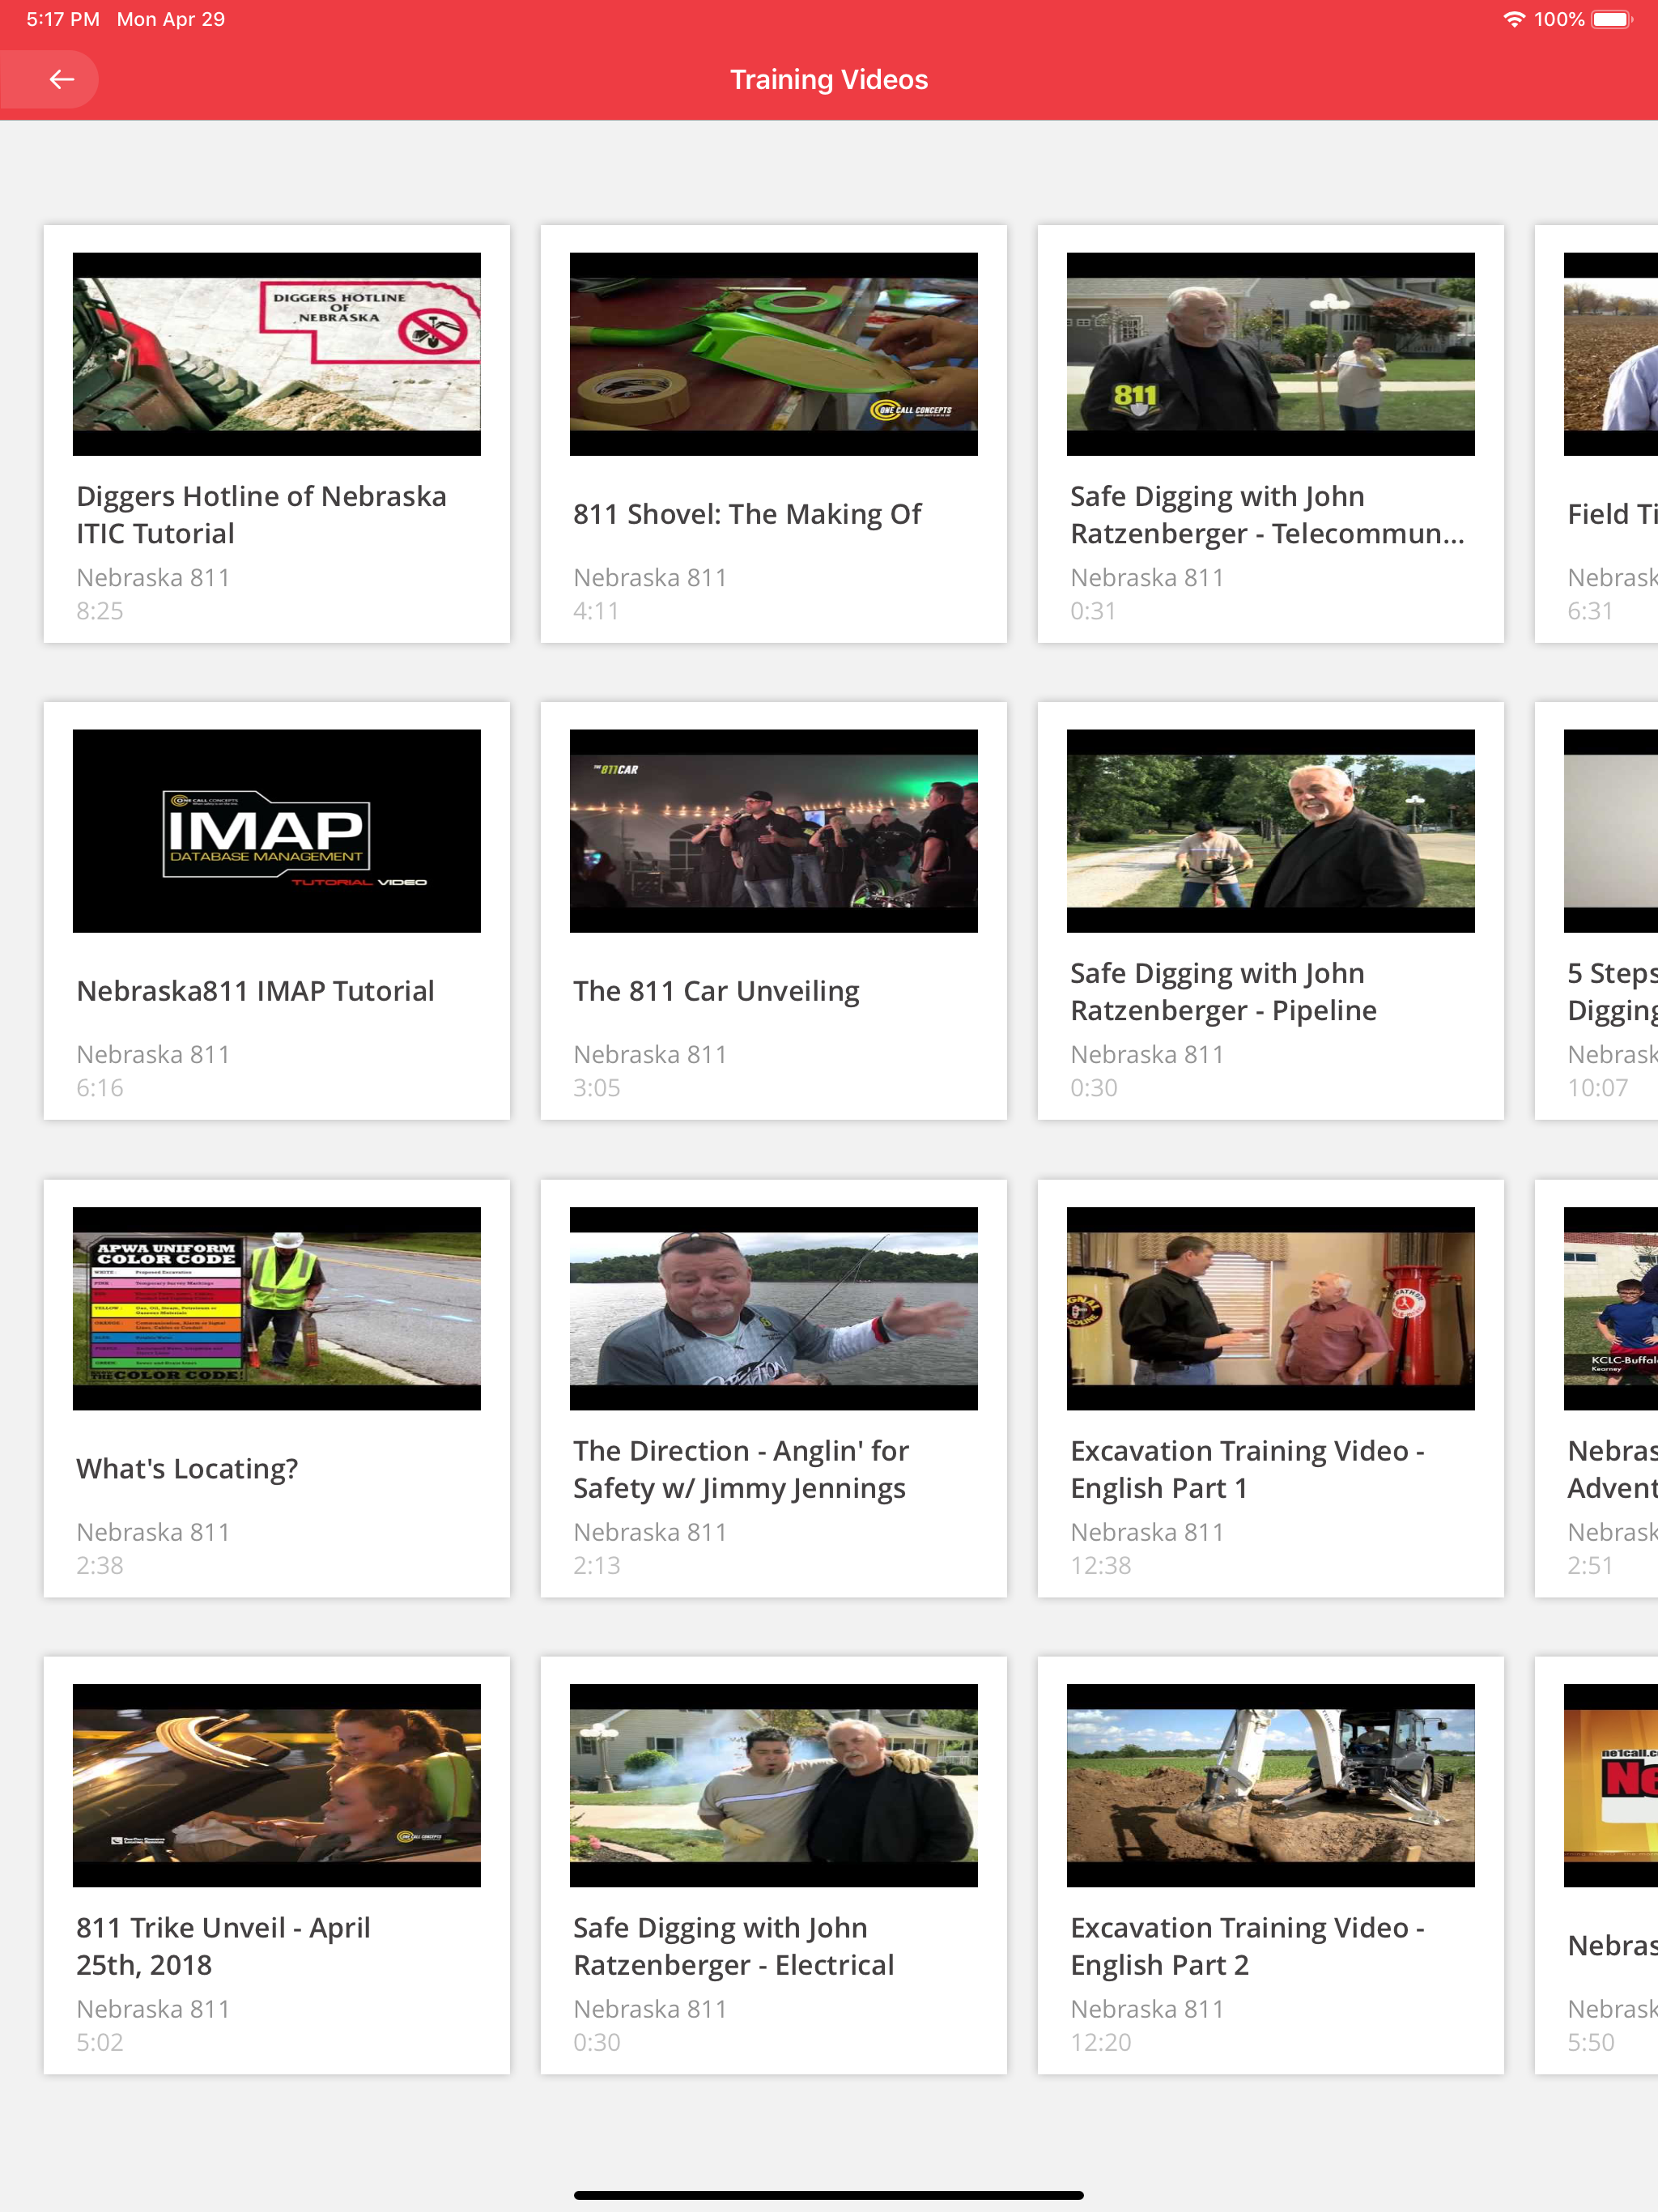
Task: Click the 12:20 duration of English Part 2
Action: click(x=1101, y=2042)
